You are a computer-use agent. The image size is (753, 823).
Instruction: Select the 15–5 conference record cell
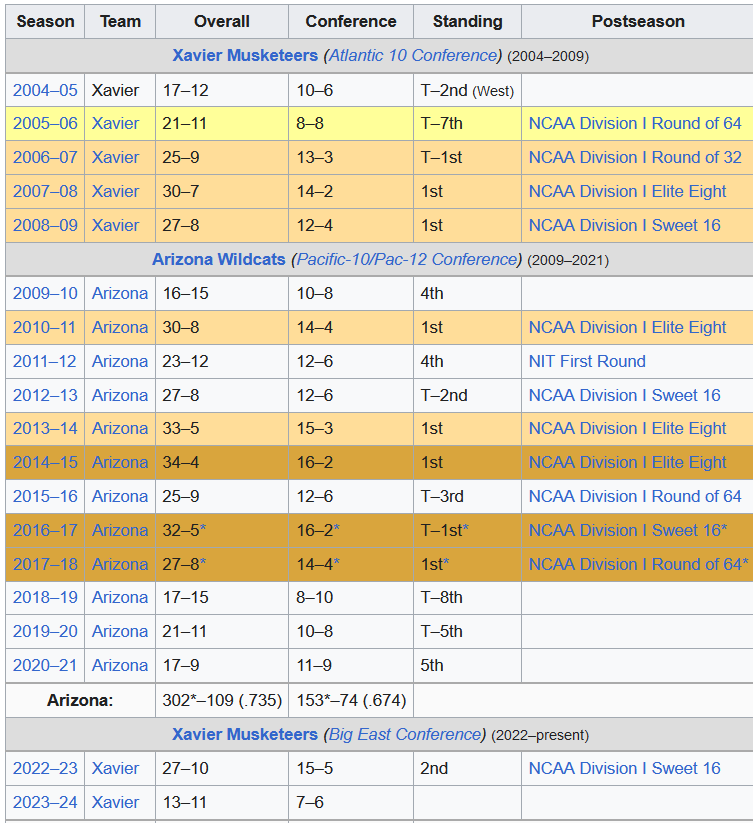tap(351, 768)
